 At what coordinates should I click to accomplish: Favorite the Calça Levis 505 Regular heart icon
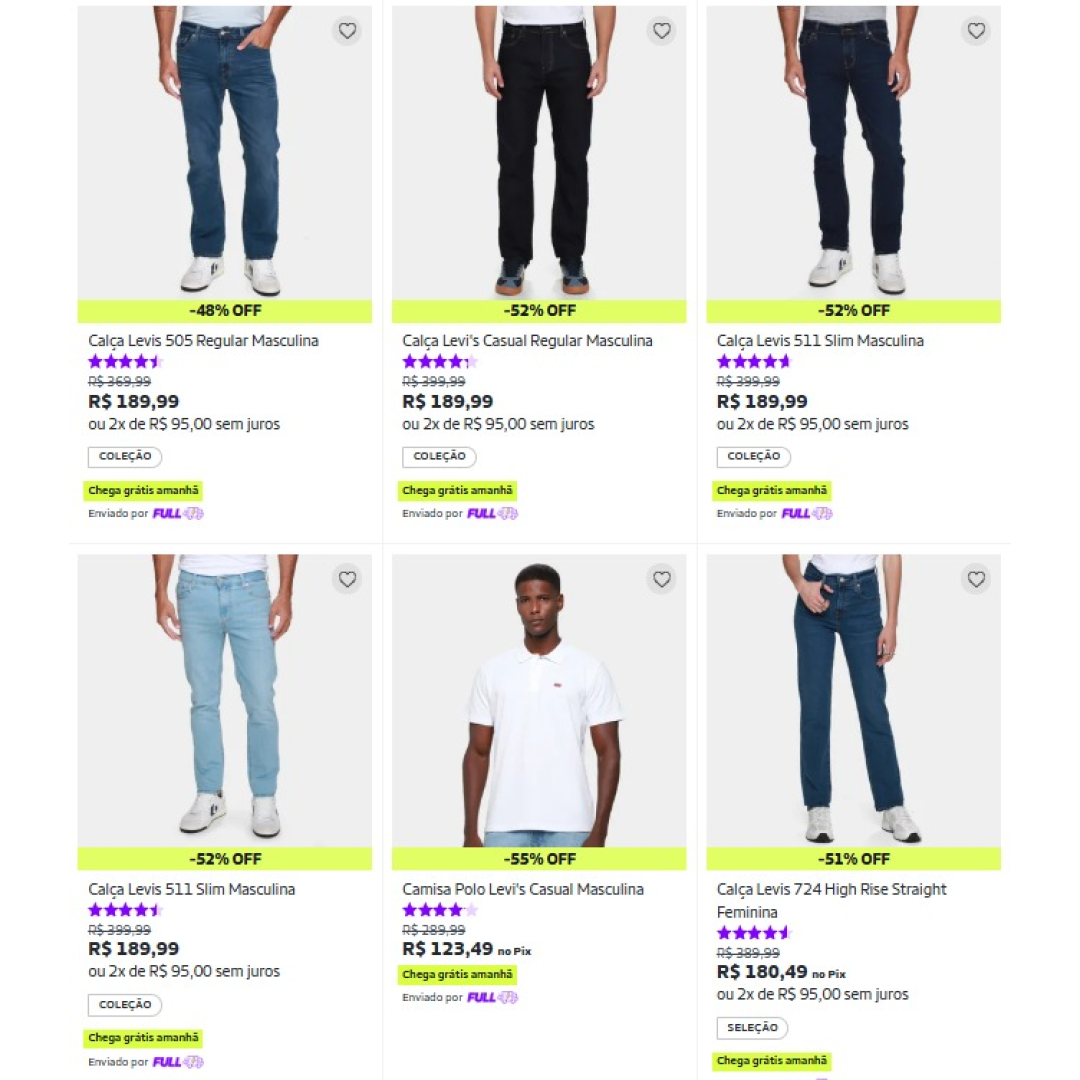tap(347, 31)
